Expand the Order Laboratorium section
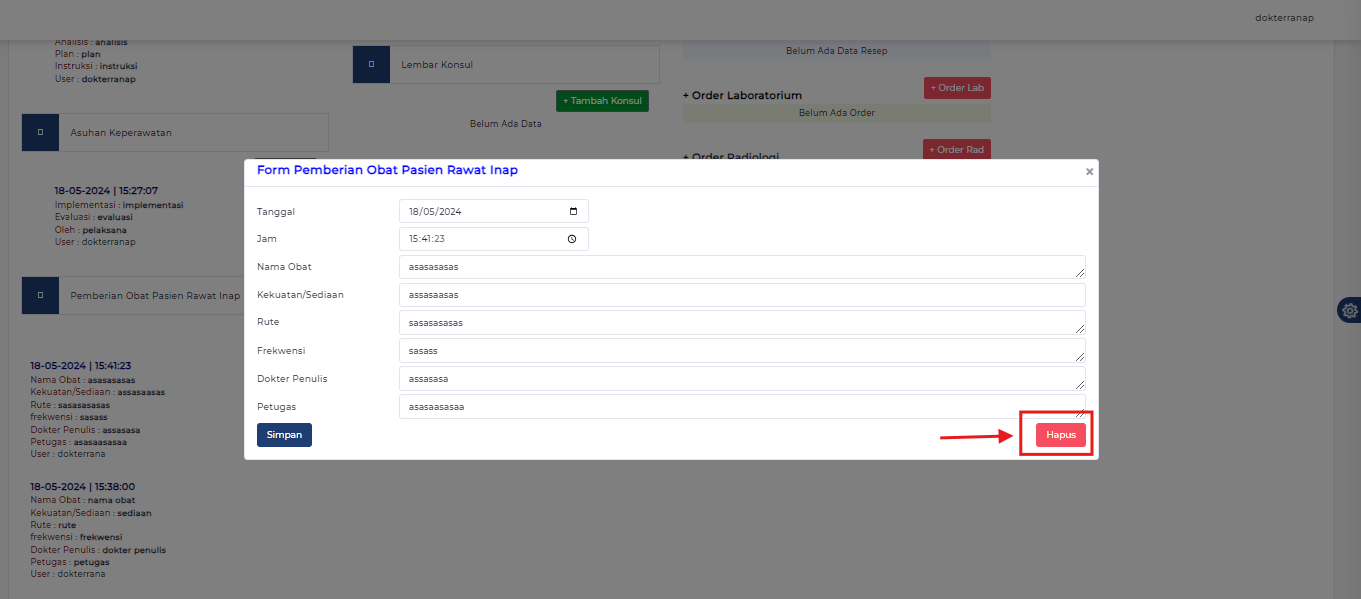The height and width of the screenshot is (599, 1361). point(742,95)
